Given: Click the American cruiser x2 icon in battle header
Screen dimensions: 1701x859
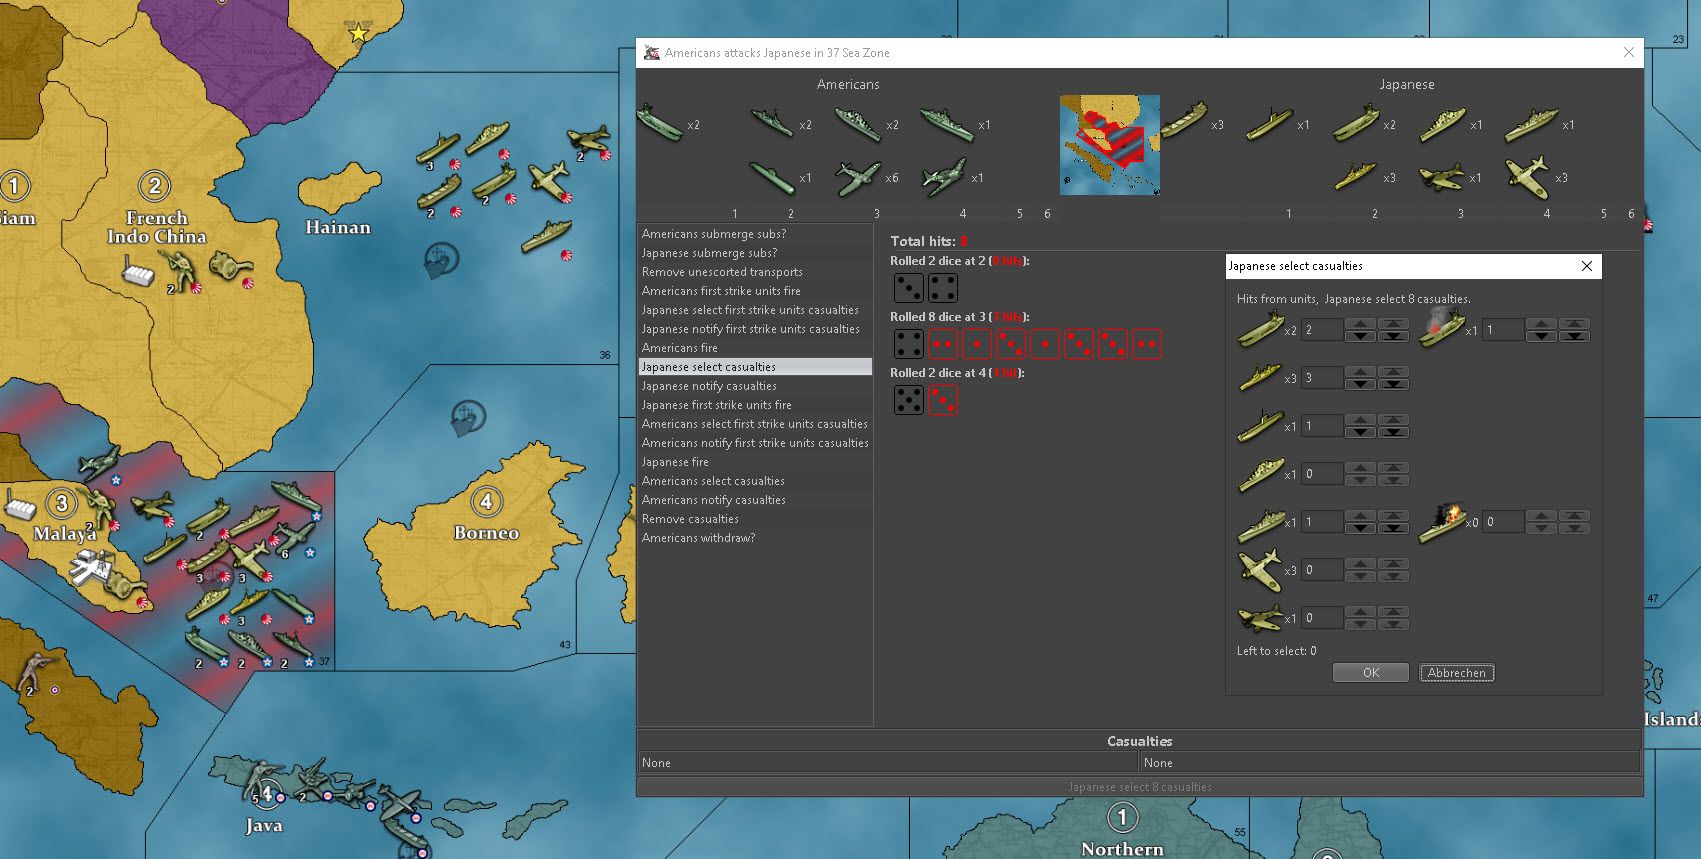Looking at the screenshot, I should 858,123.
